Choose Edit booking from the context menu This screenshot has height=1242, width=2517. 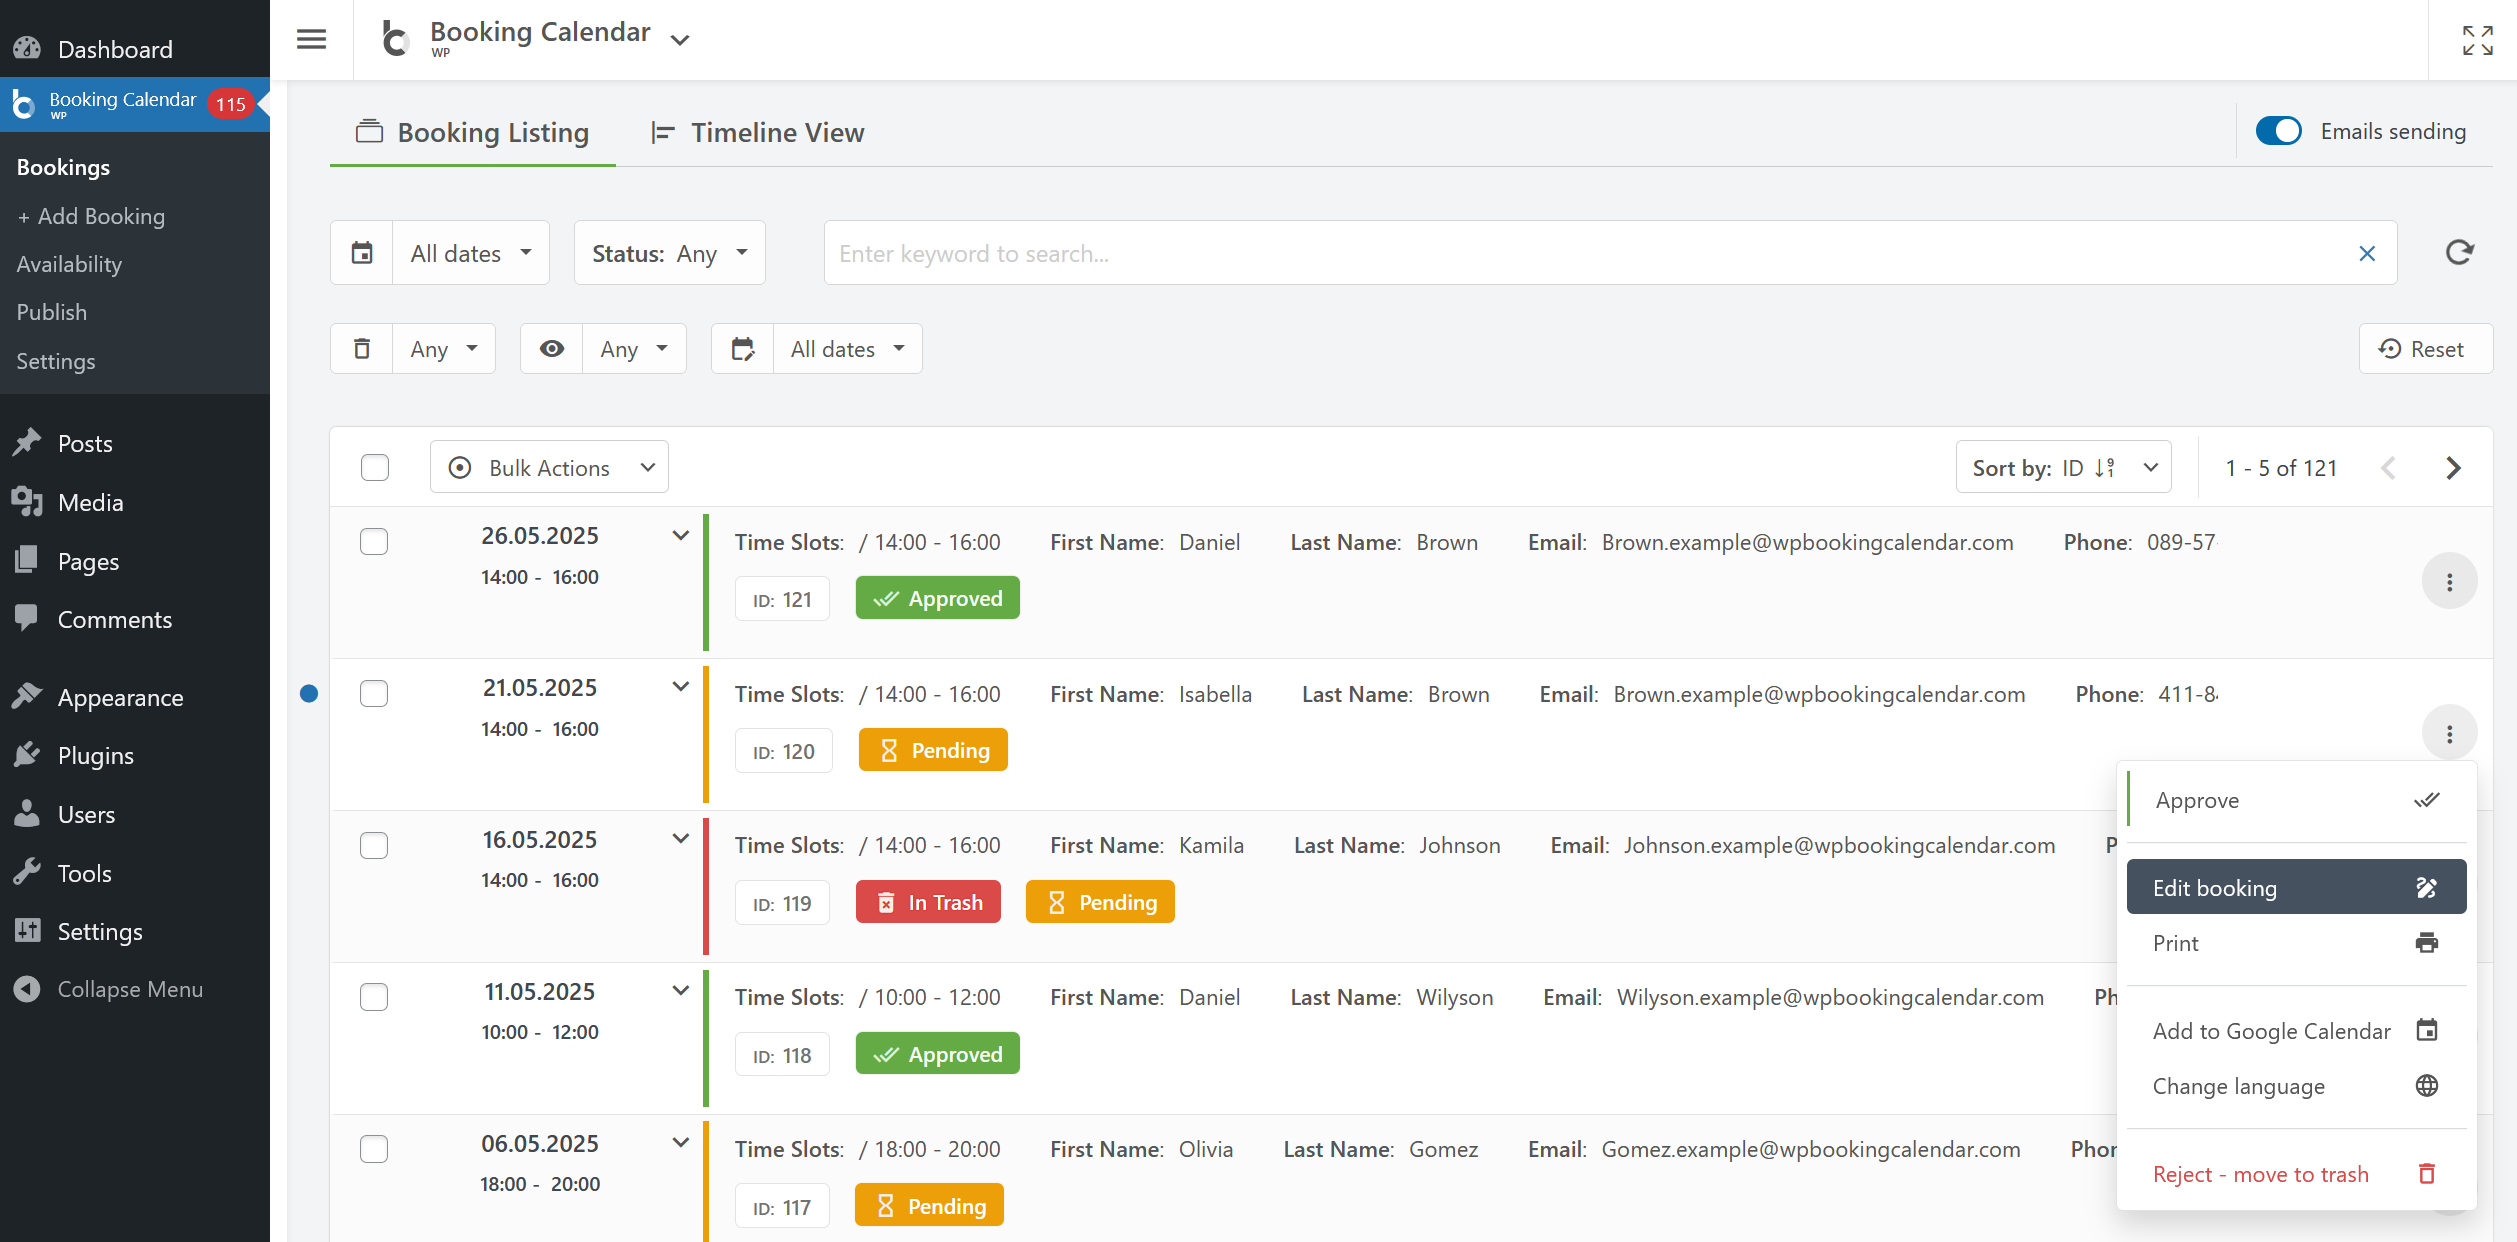(2296, 887)
